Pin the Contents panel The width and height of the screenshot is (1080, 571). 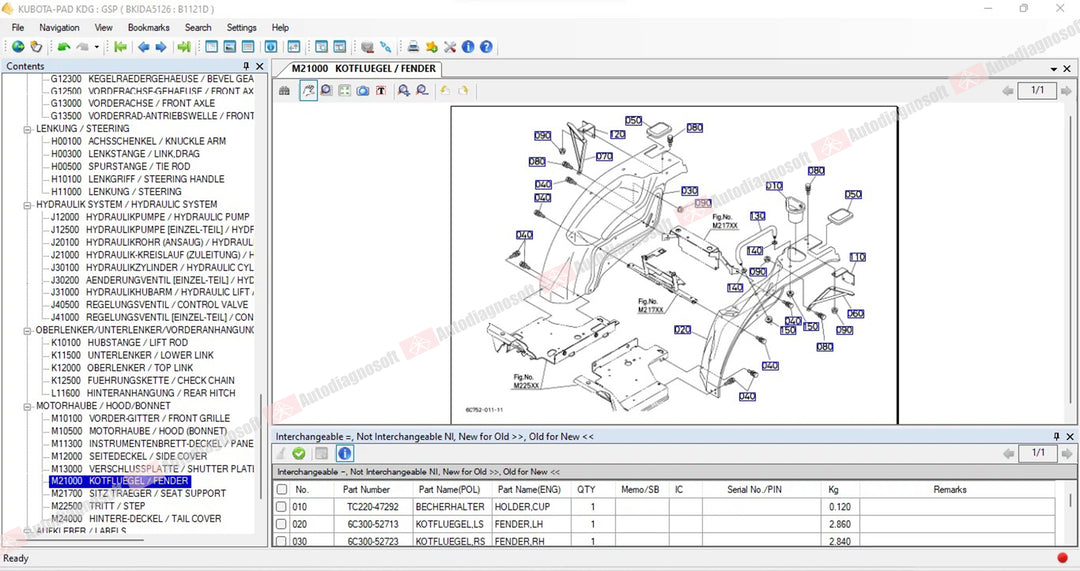246,66
